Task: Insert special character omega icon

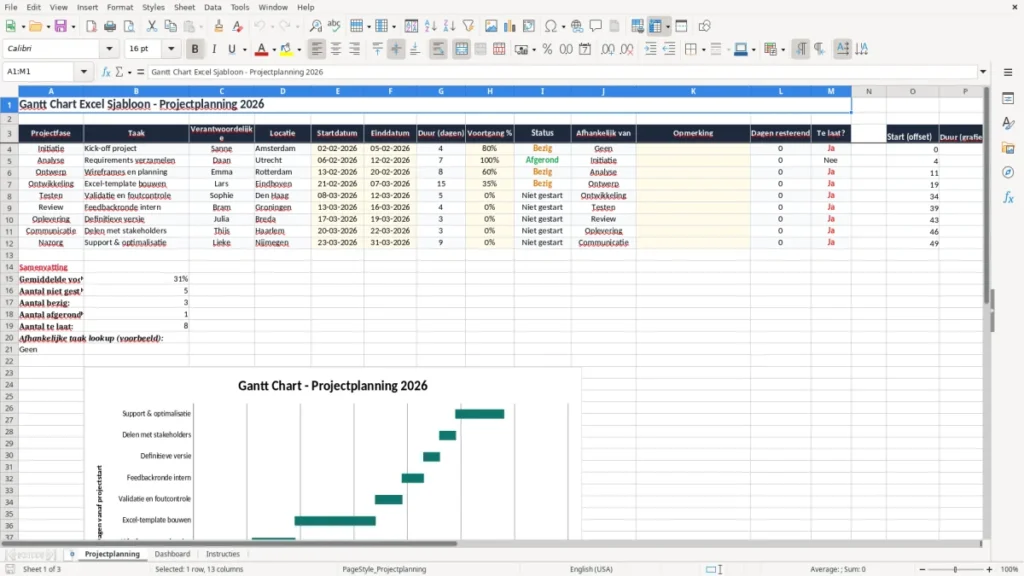Action: 551,26
